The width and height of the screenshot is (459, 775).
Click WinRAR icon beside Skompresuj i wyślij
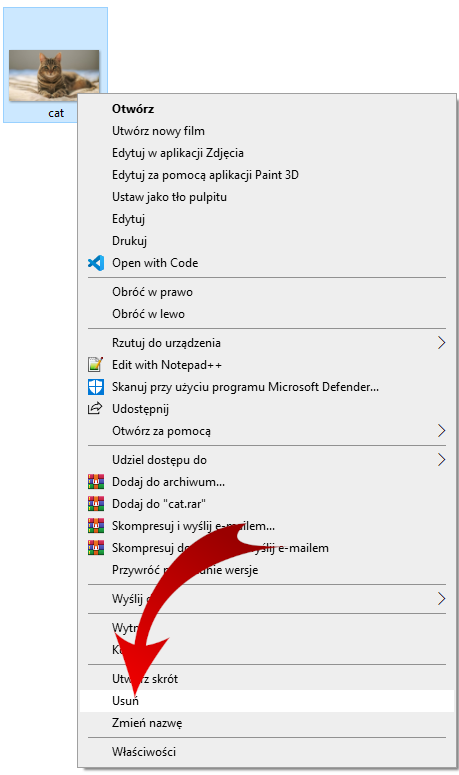click(96, 525)
